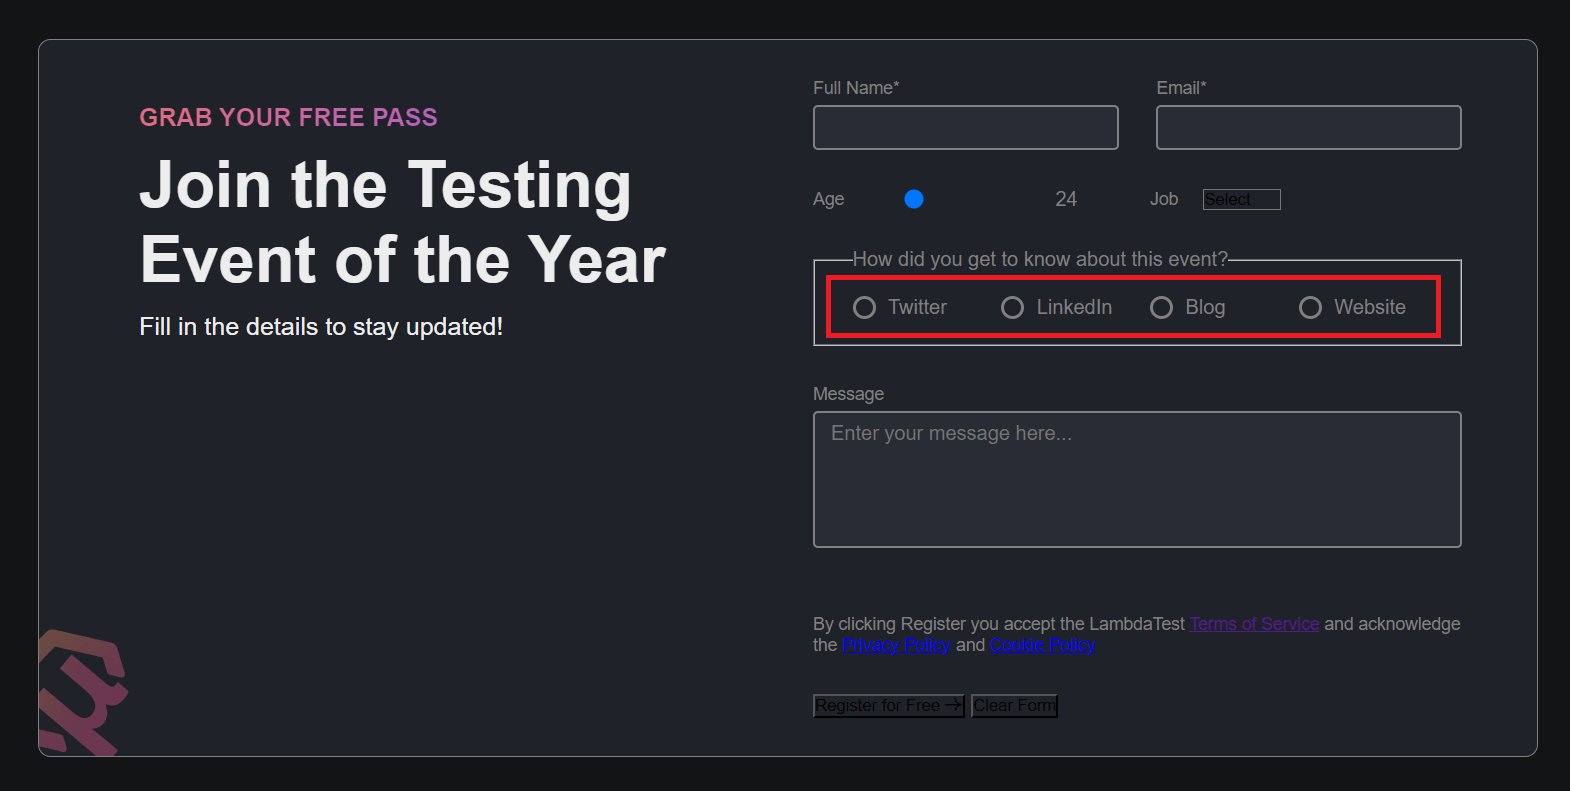This screenshot has width=1570, height=791.
Task: Click the 'Fill in the details' subtitle text
Action: pos(321,327)
